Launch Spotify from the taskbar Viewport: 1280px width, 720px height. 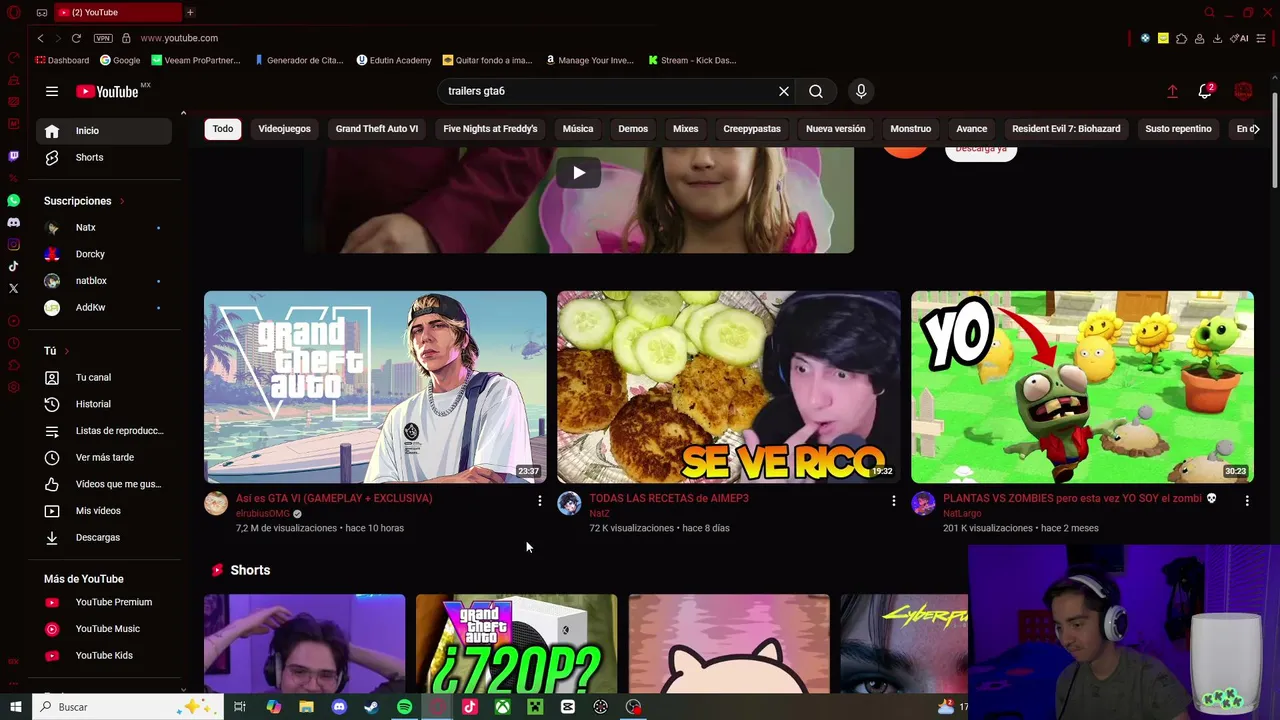tap(404, 707)
